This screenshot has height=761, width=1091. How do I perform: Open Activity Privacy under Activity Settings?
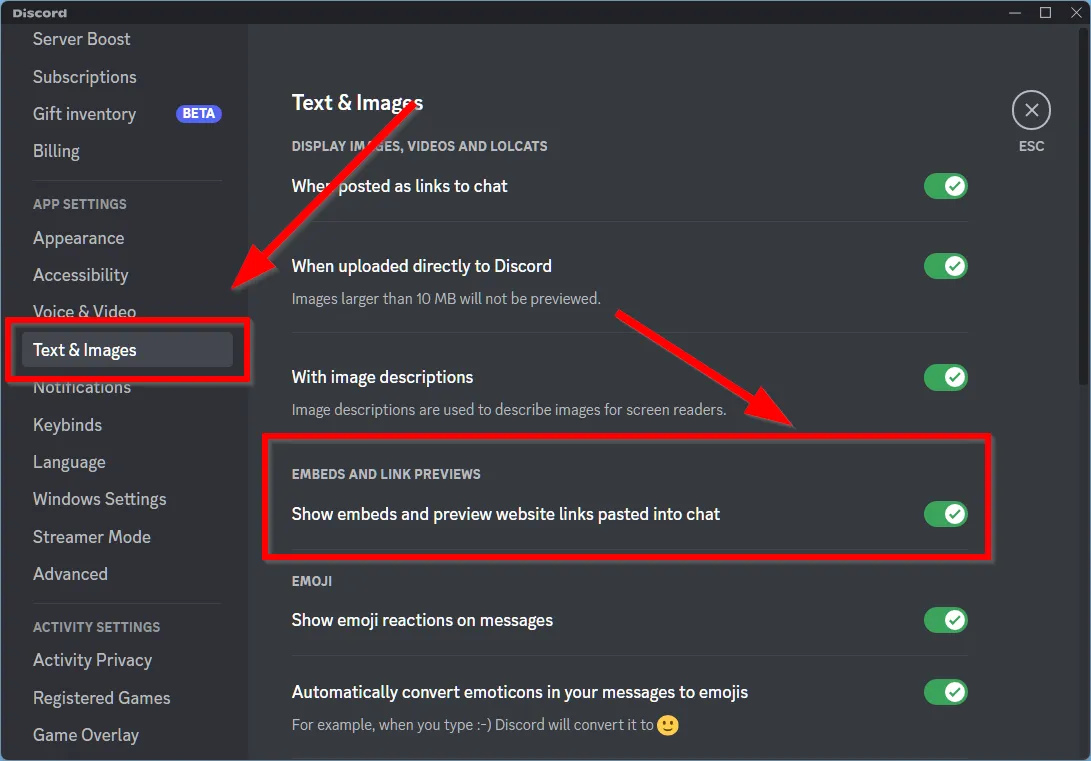[92, 660]
